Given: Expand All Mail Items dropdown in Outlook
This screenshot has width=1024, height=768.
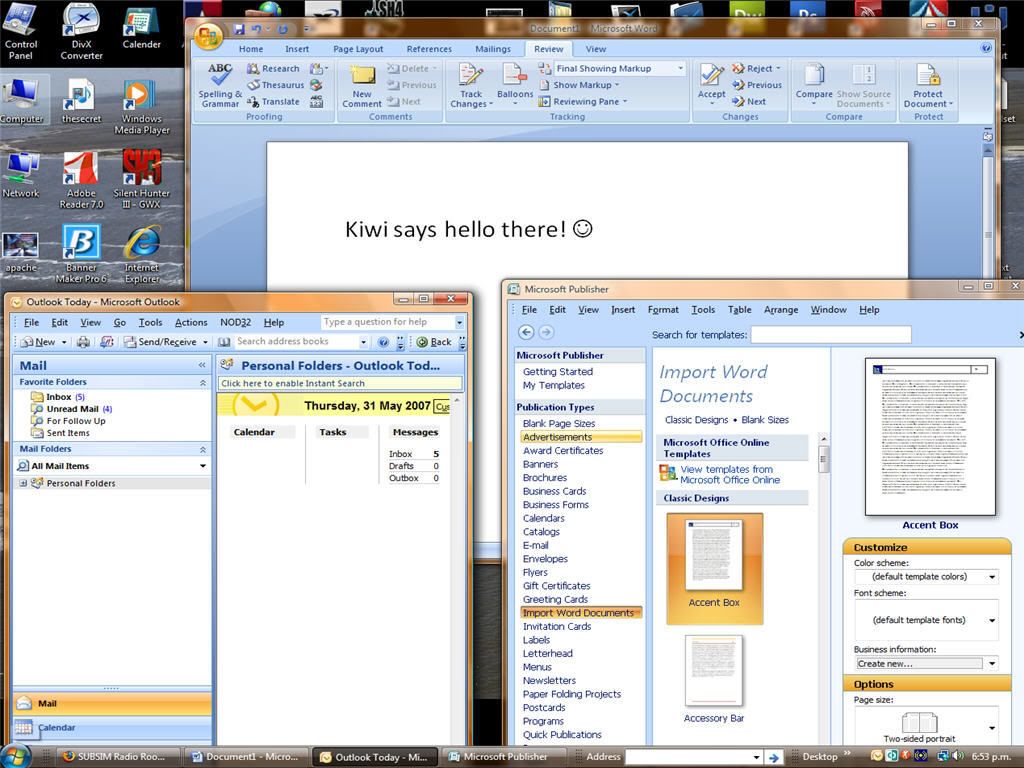Looking at the screenshot, I should tap(202, 466).
